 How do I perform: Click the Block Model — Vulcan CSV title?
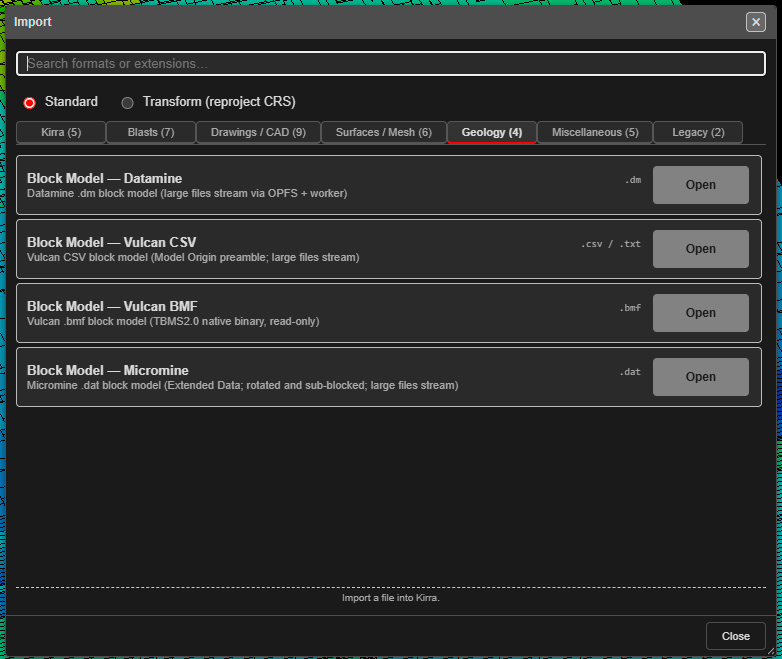point(112,242)
